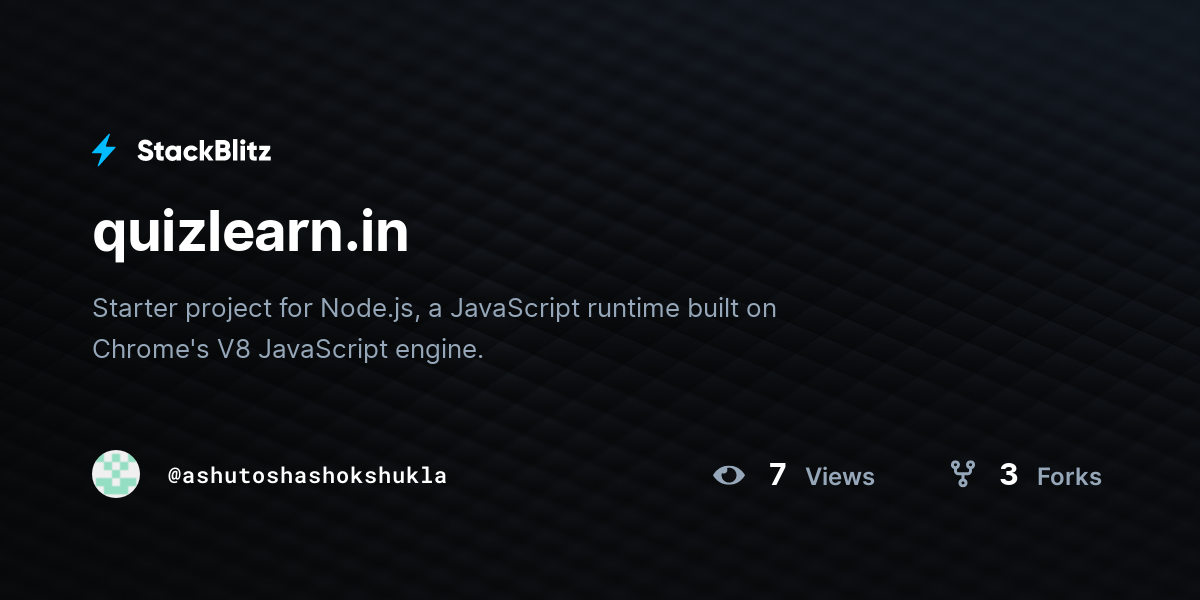
Task: Open the StackBlitz wordmark link
Action: (x=204, y=151)
